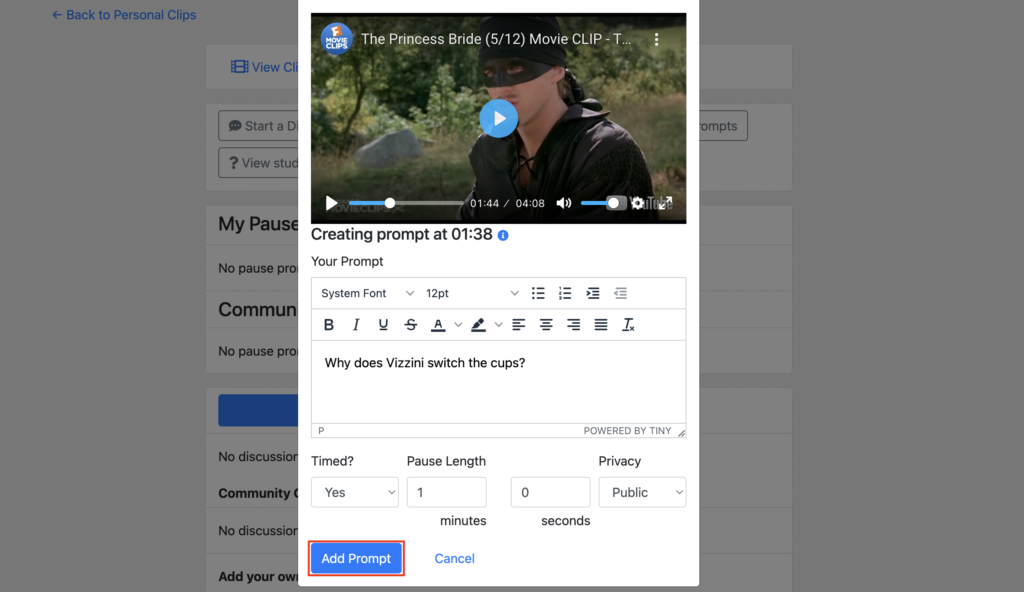This screenshot has height=592, width=1024.
Task: Align text left
Action: [519, 325]
